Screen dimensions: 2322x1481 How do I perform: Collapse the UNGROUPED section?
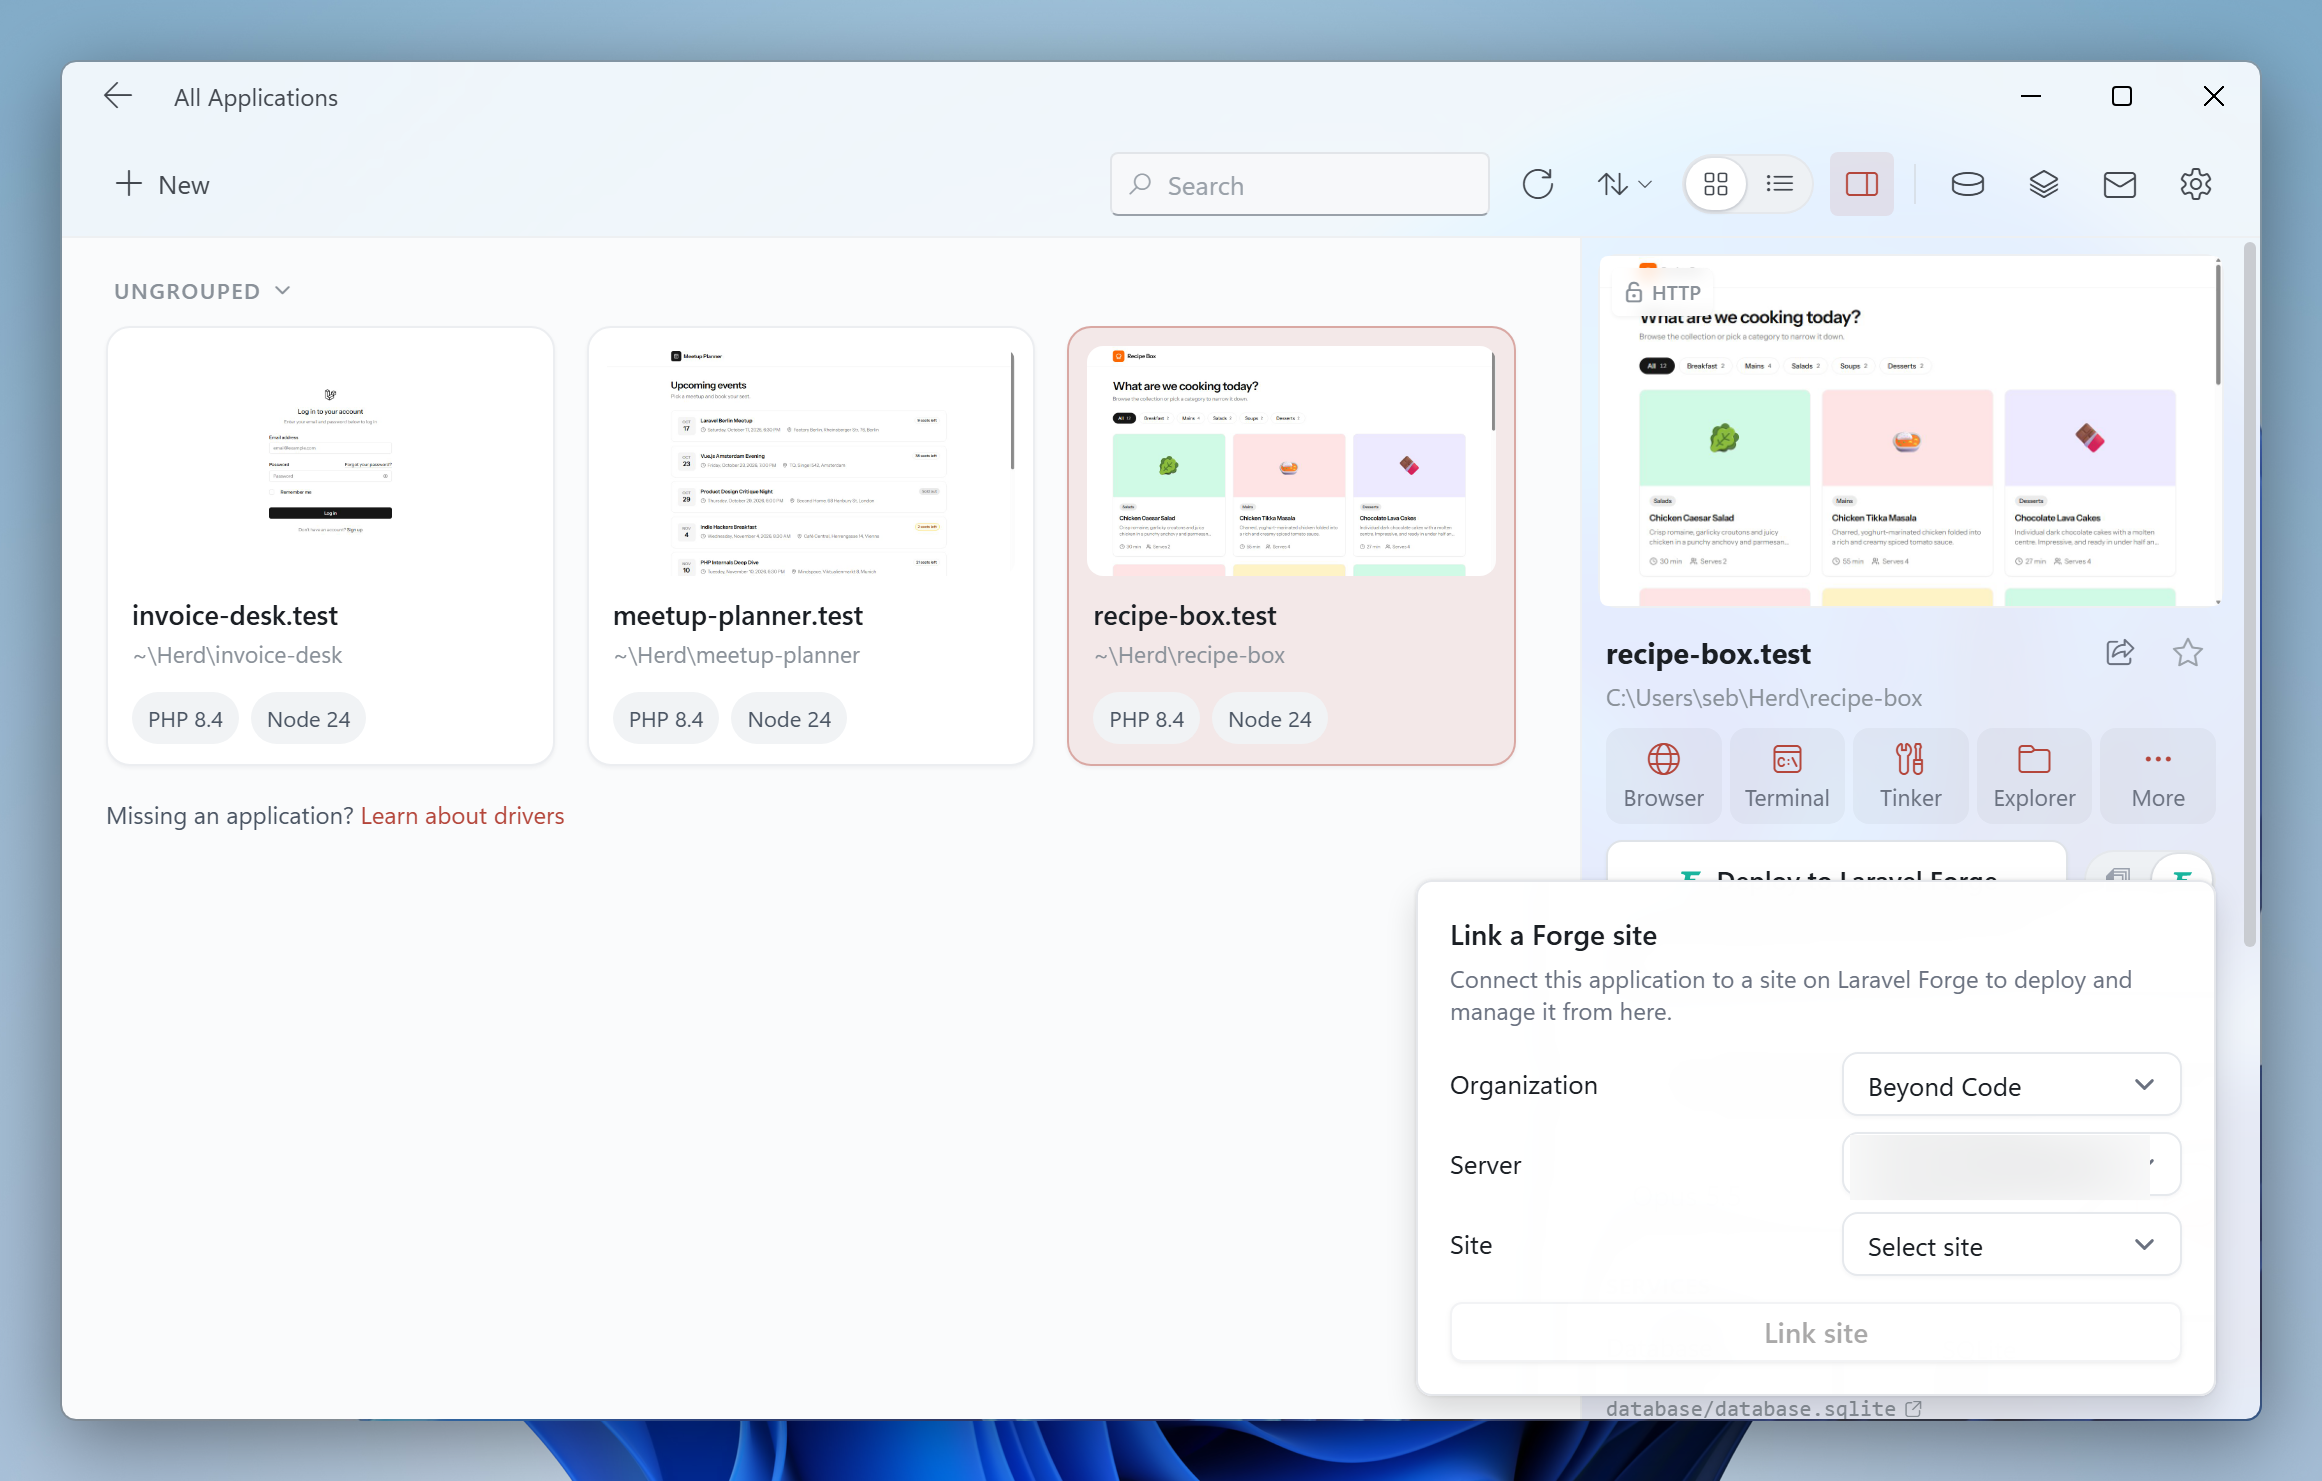click(x=202, y=291)
